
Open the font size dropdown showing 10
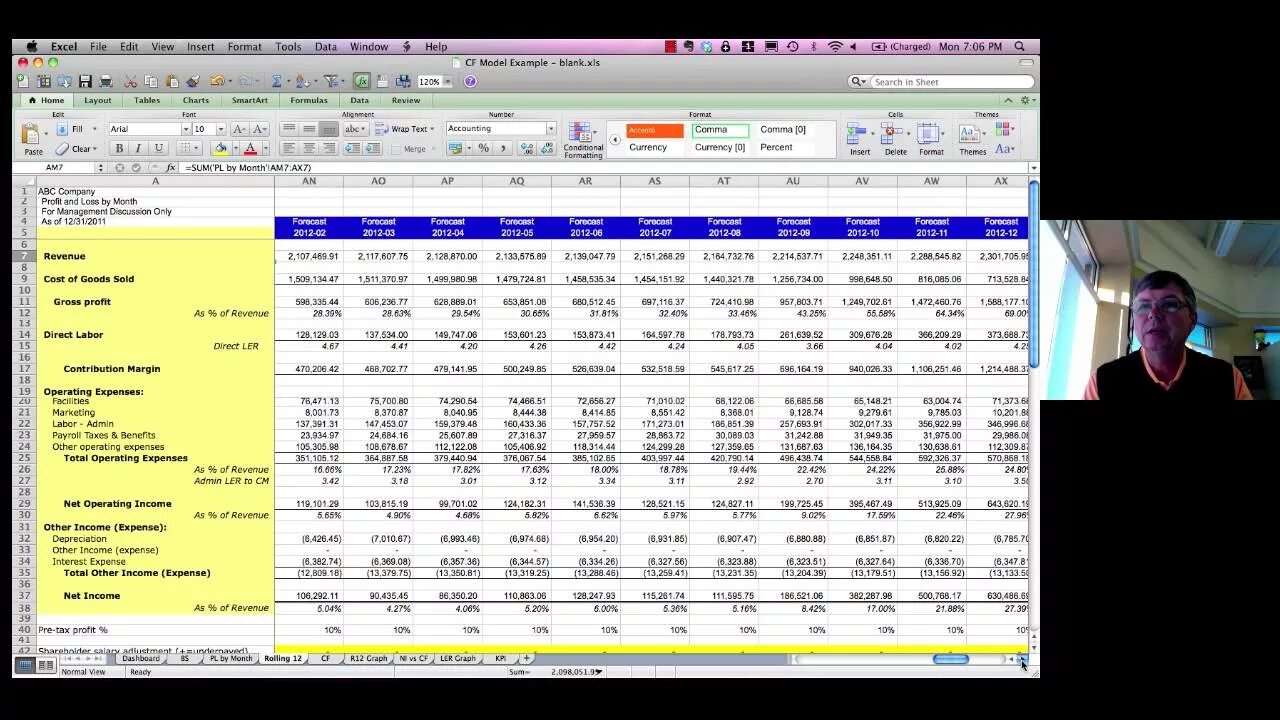220,129
